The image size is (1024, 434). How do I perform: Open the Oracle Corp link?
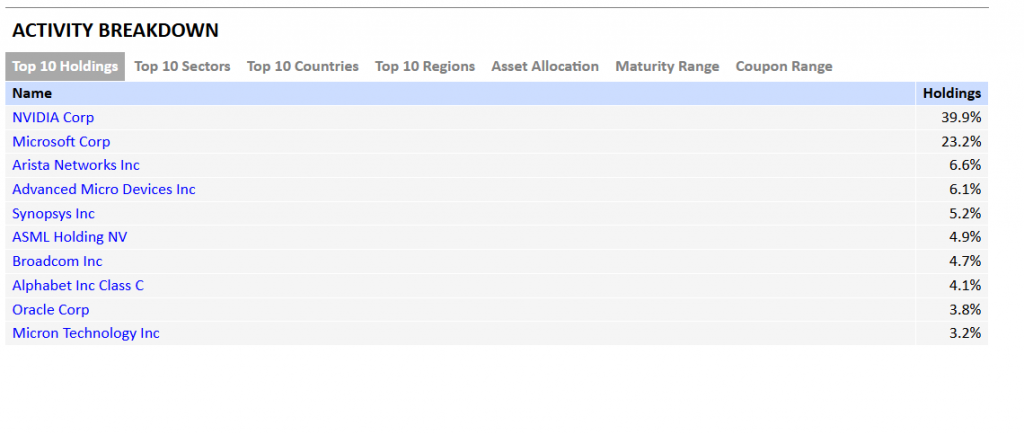click(x=50, y=309)
